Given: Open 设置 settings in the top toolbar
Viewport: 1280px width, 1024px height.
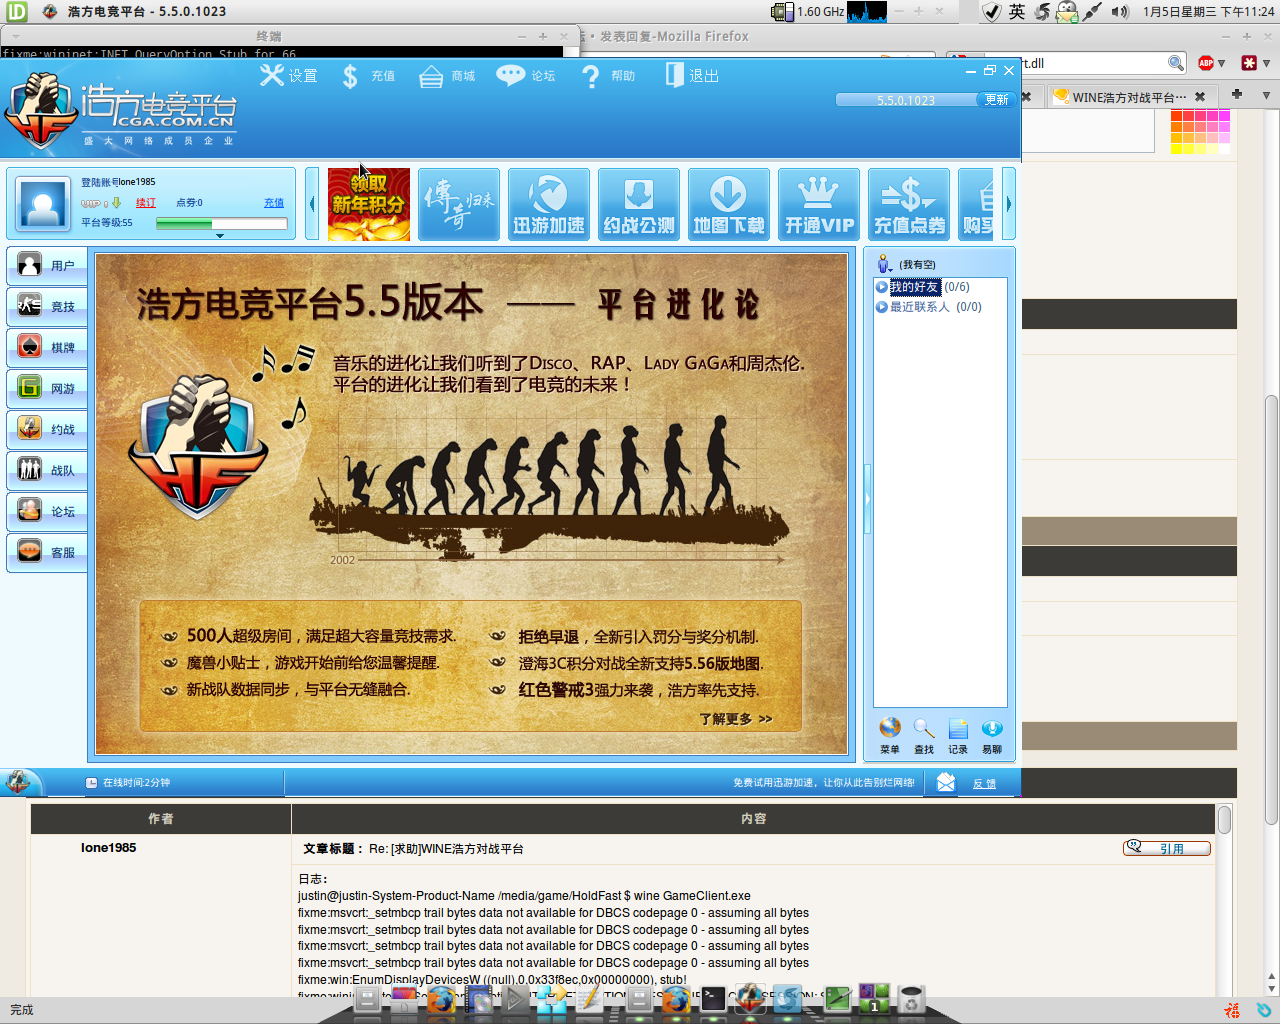Looking at the screenshot, I should tap(288, 76).
